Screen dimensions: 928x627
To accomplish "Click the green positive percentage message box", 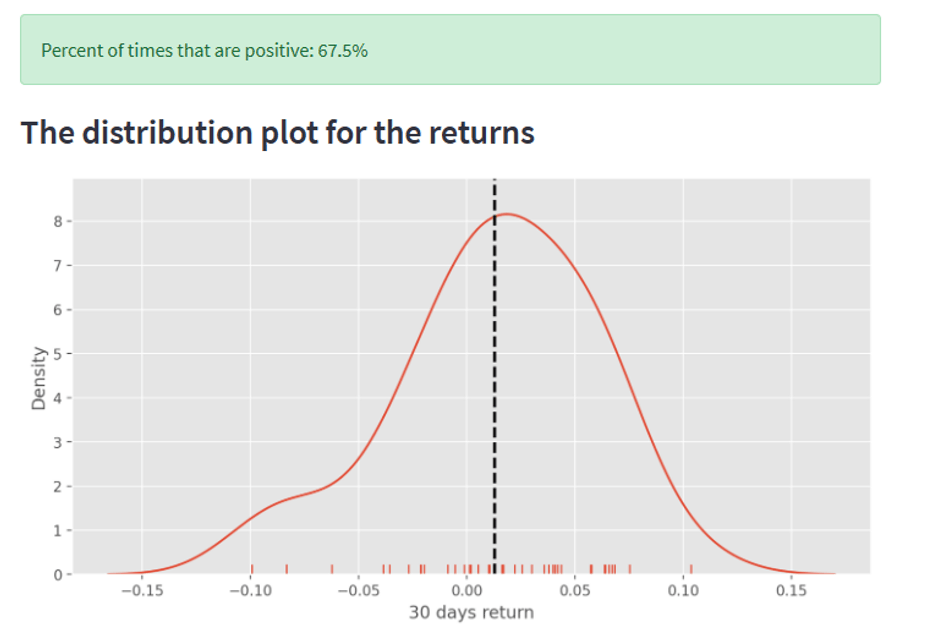I will pyautogui.click(x=450, y=50).
